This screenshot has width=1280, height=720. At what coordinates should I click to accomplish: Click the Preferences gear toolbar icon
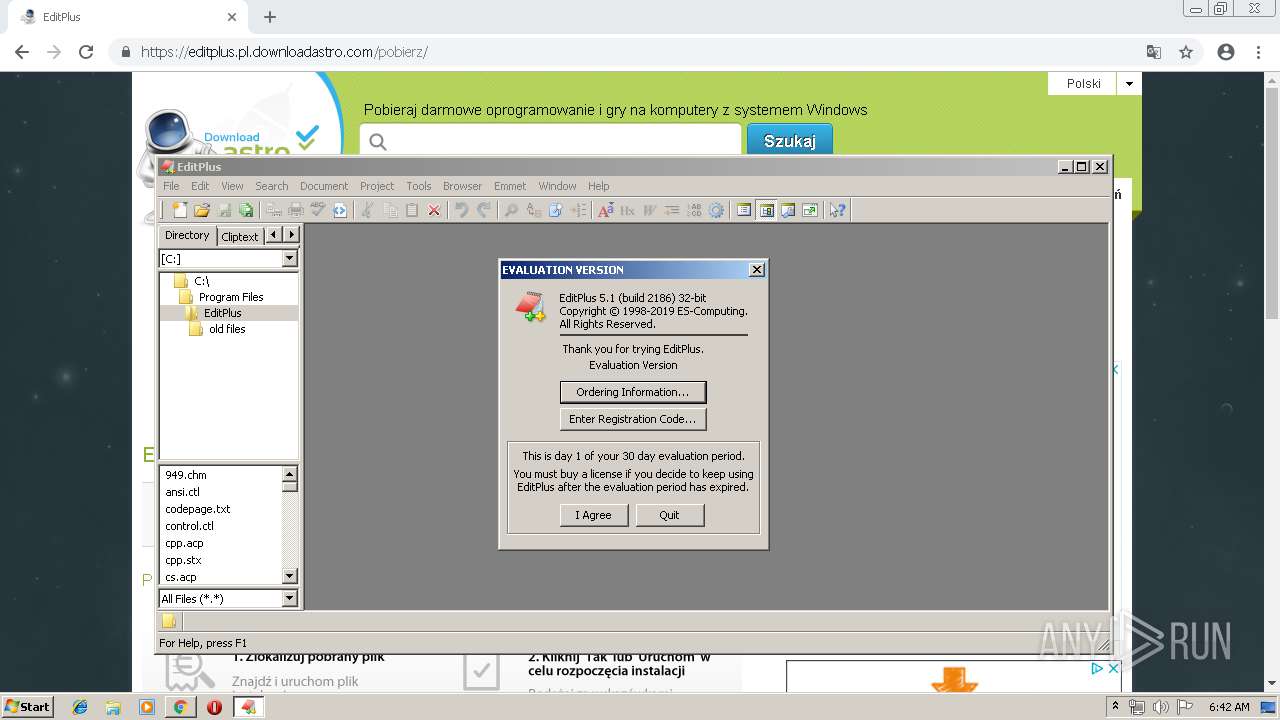[x=716, y=210]
